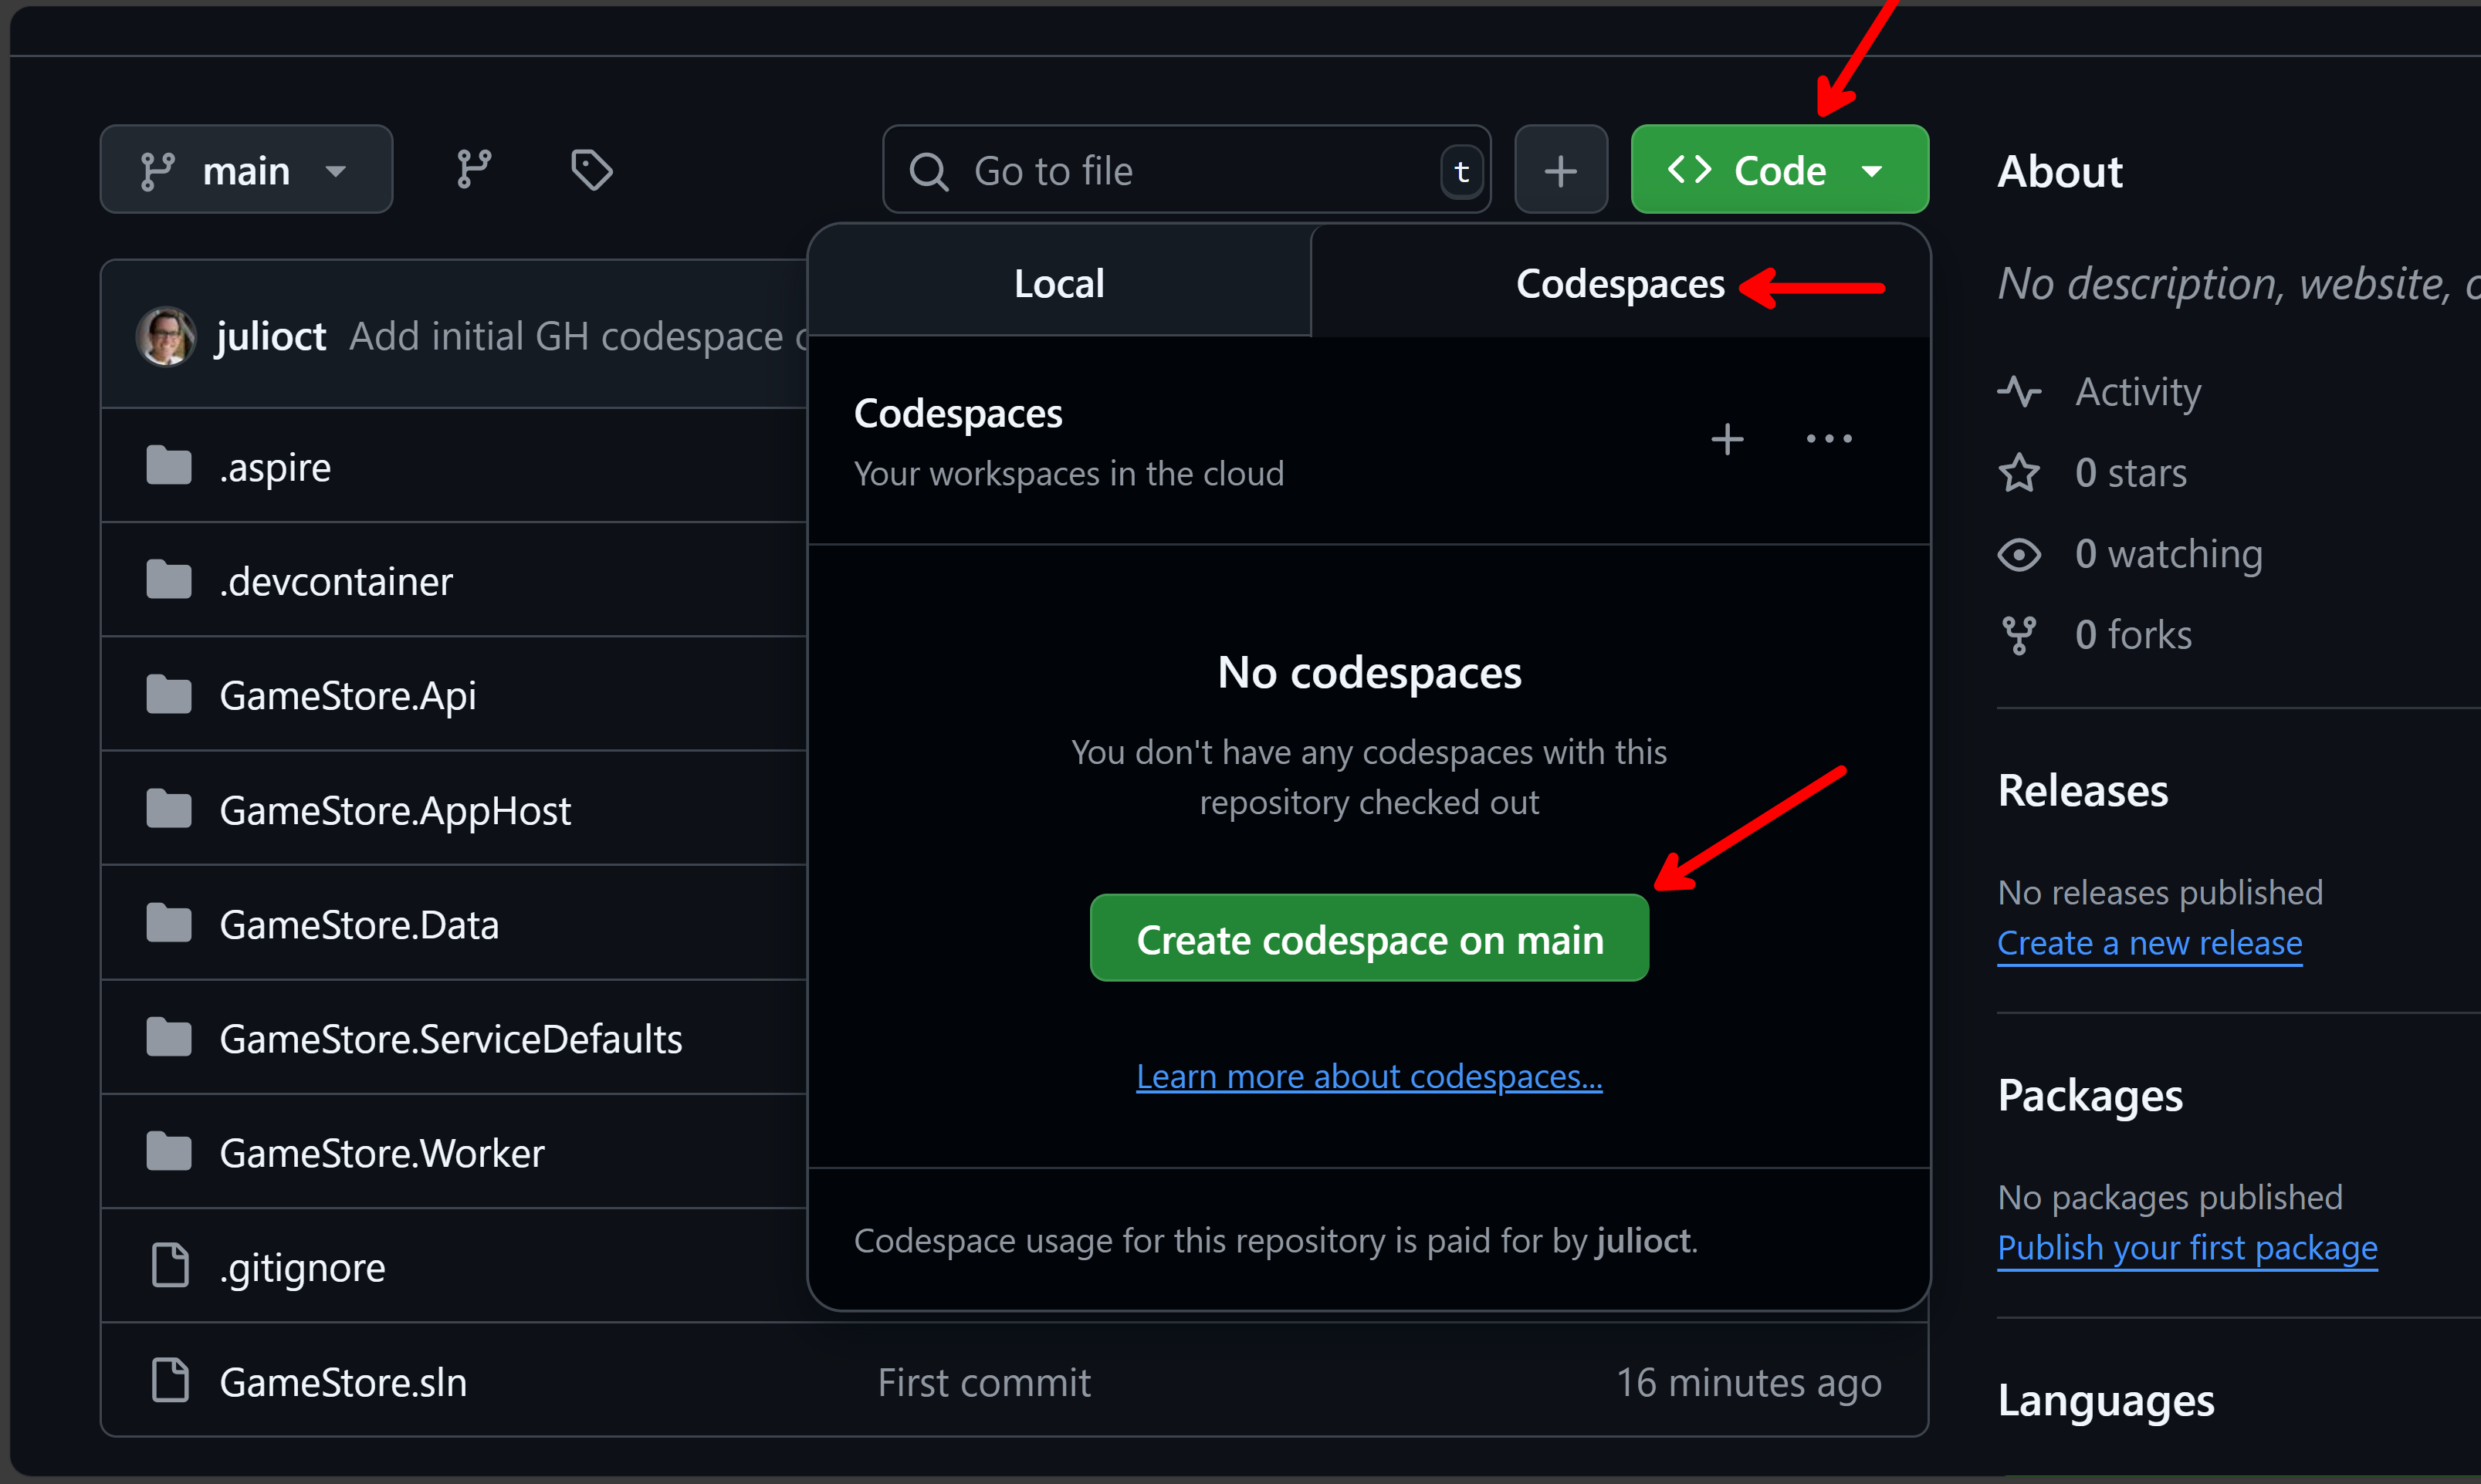
Task: Click the t keyboard shortcut badge
Action: pyautogui.click(x=1461, y=172)
